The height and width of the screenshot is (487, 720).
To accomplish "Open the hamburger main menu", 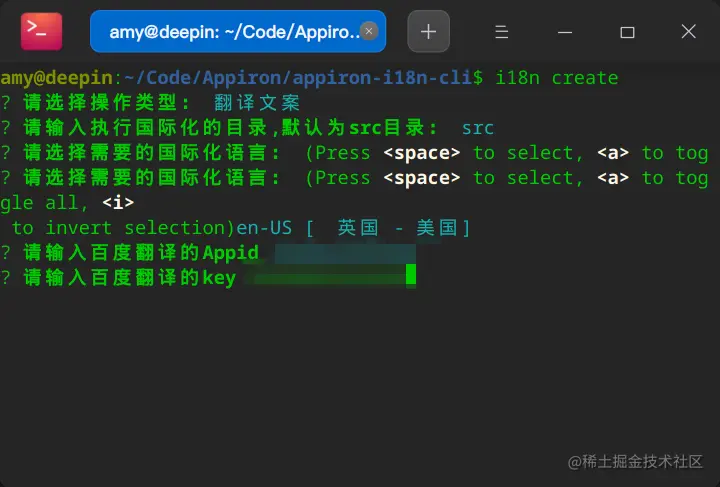I will click(501, 32).
